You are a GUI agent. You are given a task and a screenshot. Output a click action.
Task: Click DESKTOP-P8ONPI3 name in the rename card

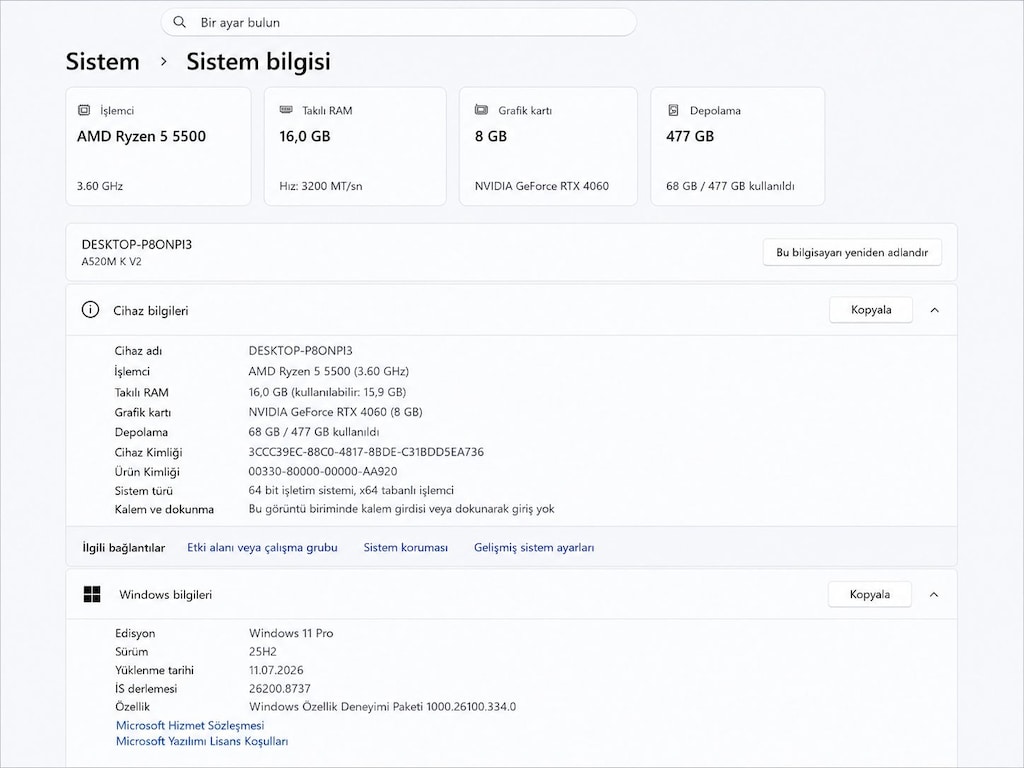[x=136, y=244]
